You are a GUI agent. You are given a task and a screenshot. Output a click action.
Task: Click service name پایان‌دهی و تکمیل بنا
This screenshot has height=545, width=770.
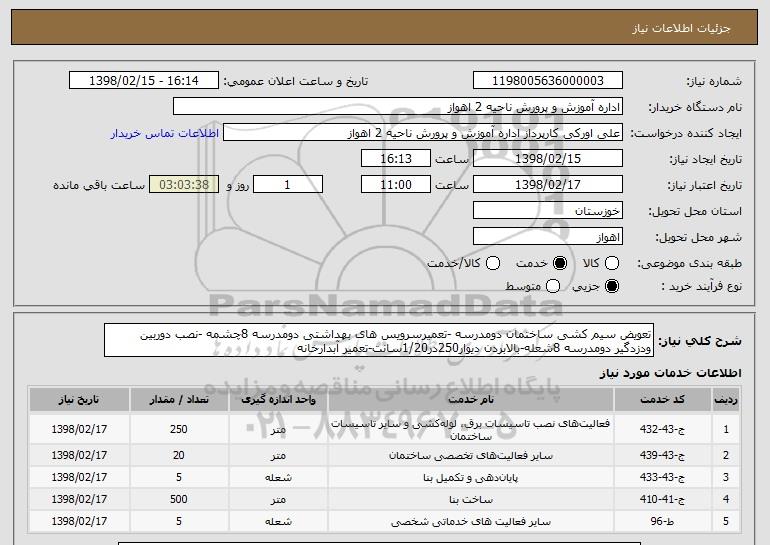470,478
